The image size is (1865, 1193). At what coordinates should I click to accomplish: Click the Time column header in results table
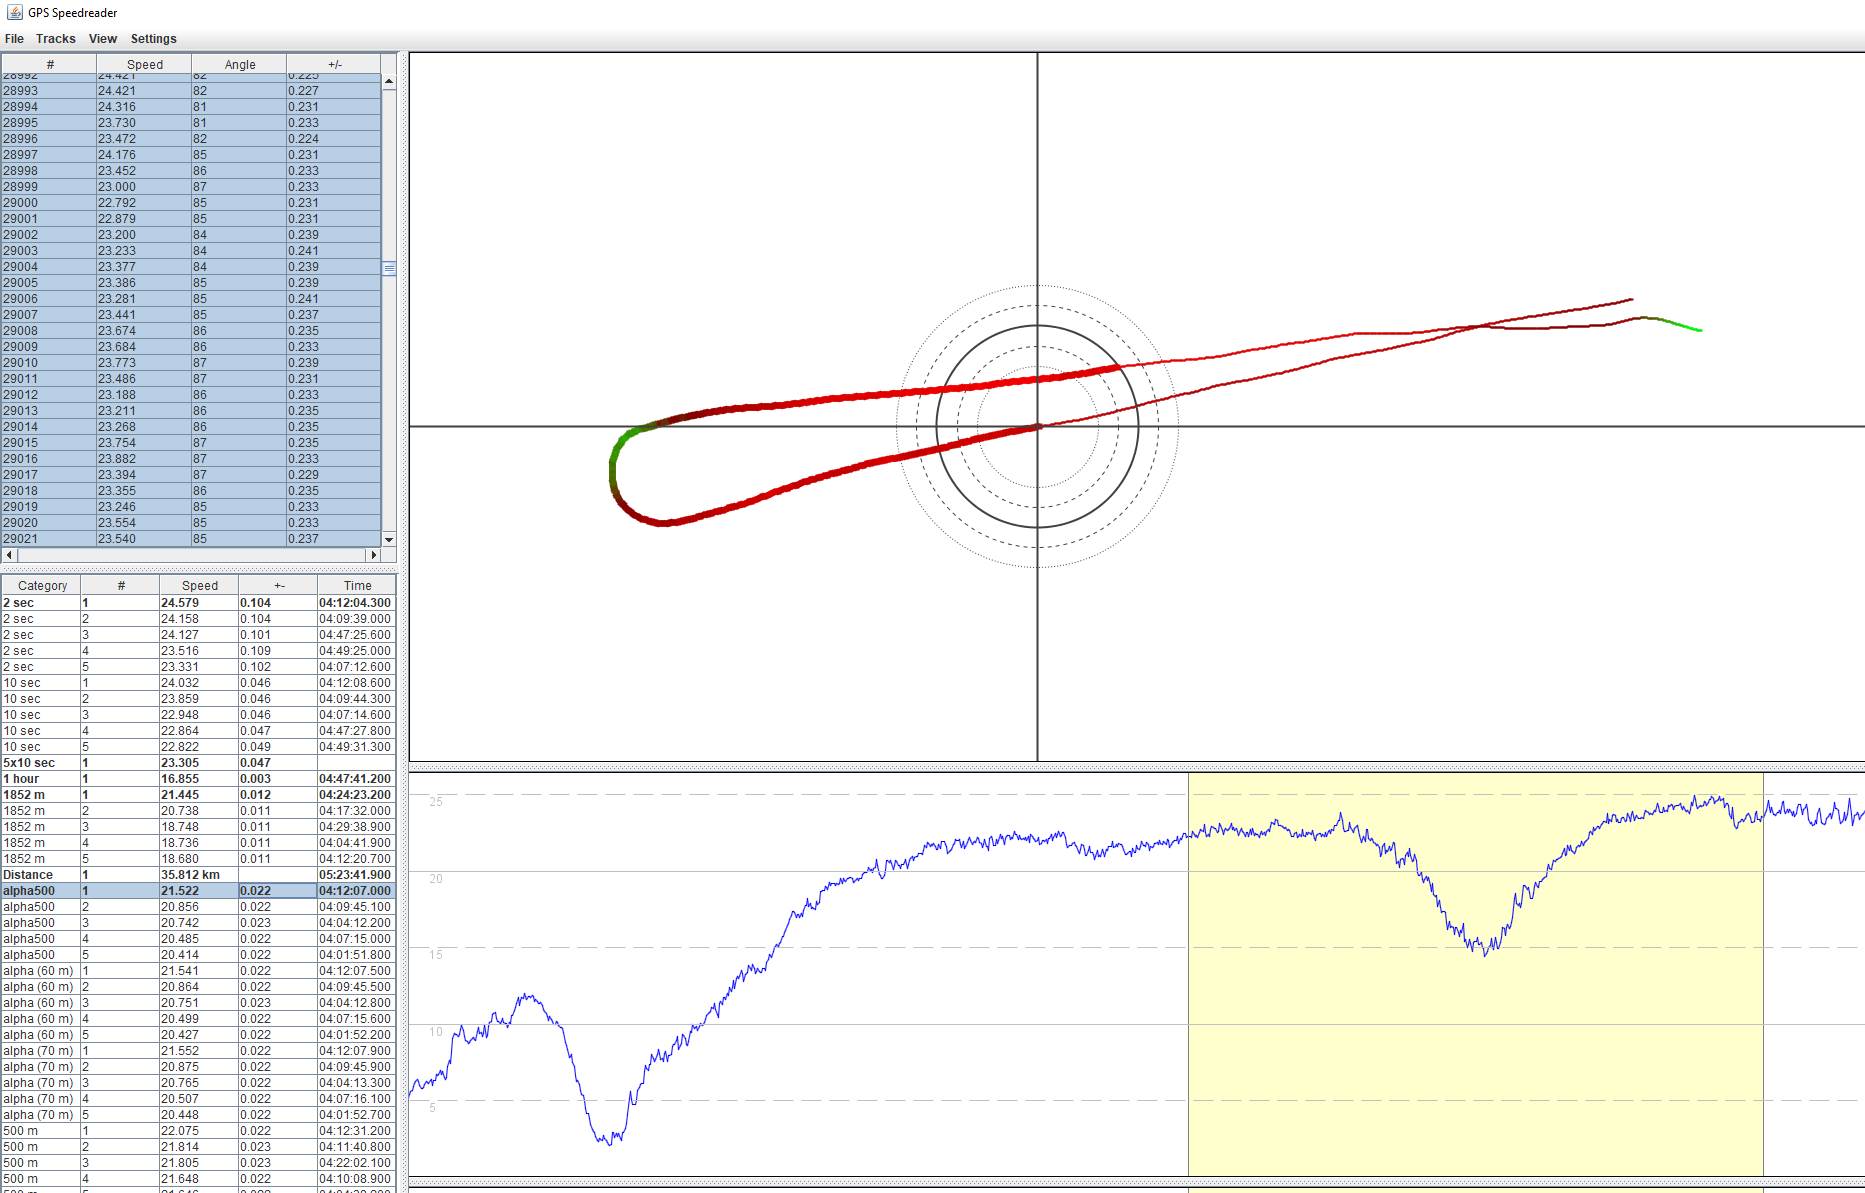(x=356, y=585)
